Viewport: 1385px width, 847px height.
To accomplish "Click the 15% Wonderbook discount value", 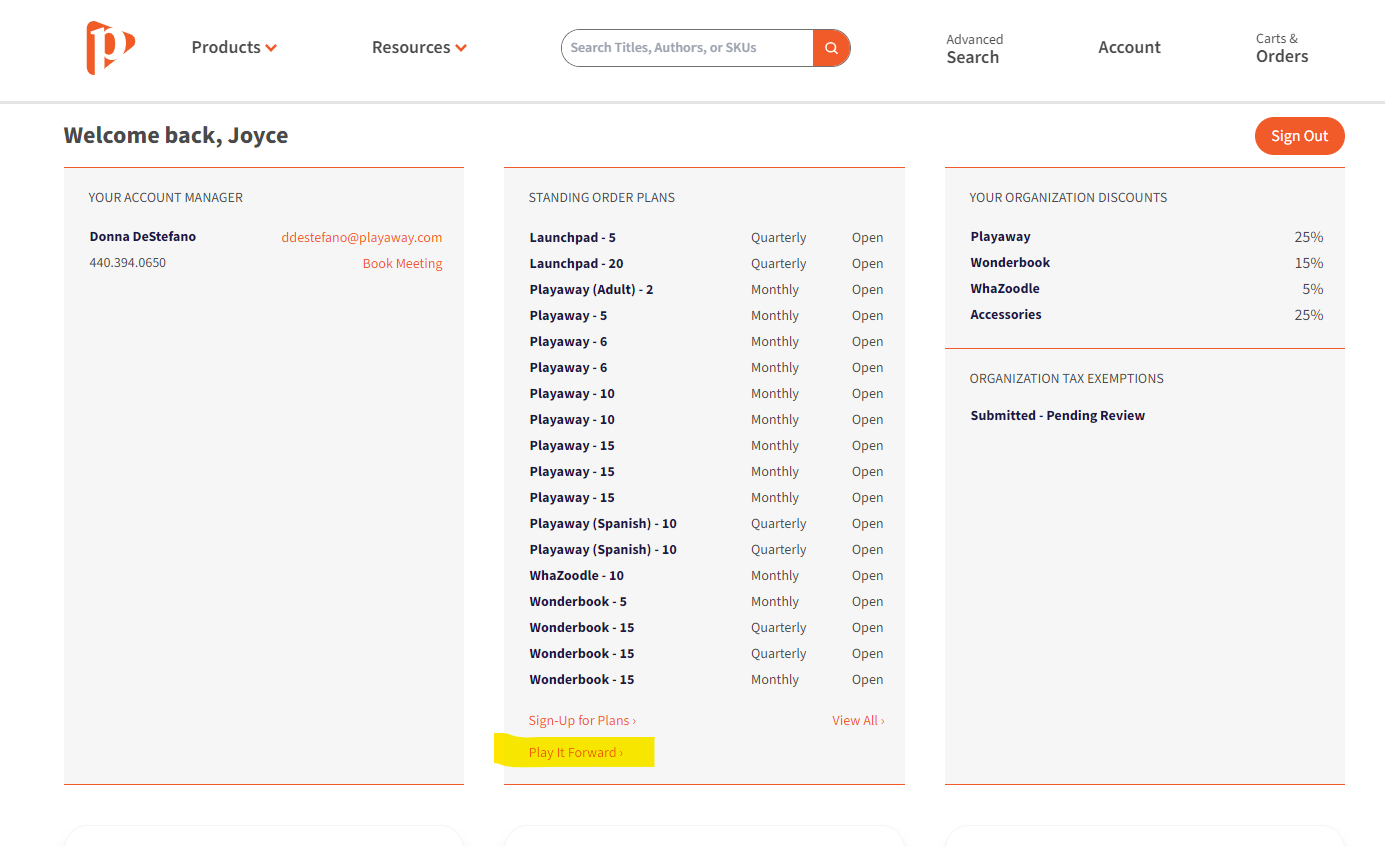I will coord(1309,263).
